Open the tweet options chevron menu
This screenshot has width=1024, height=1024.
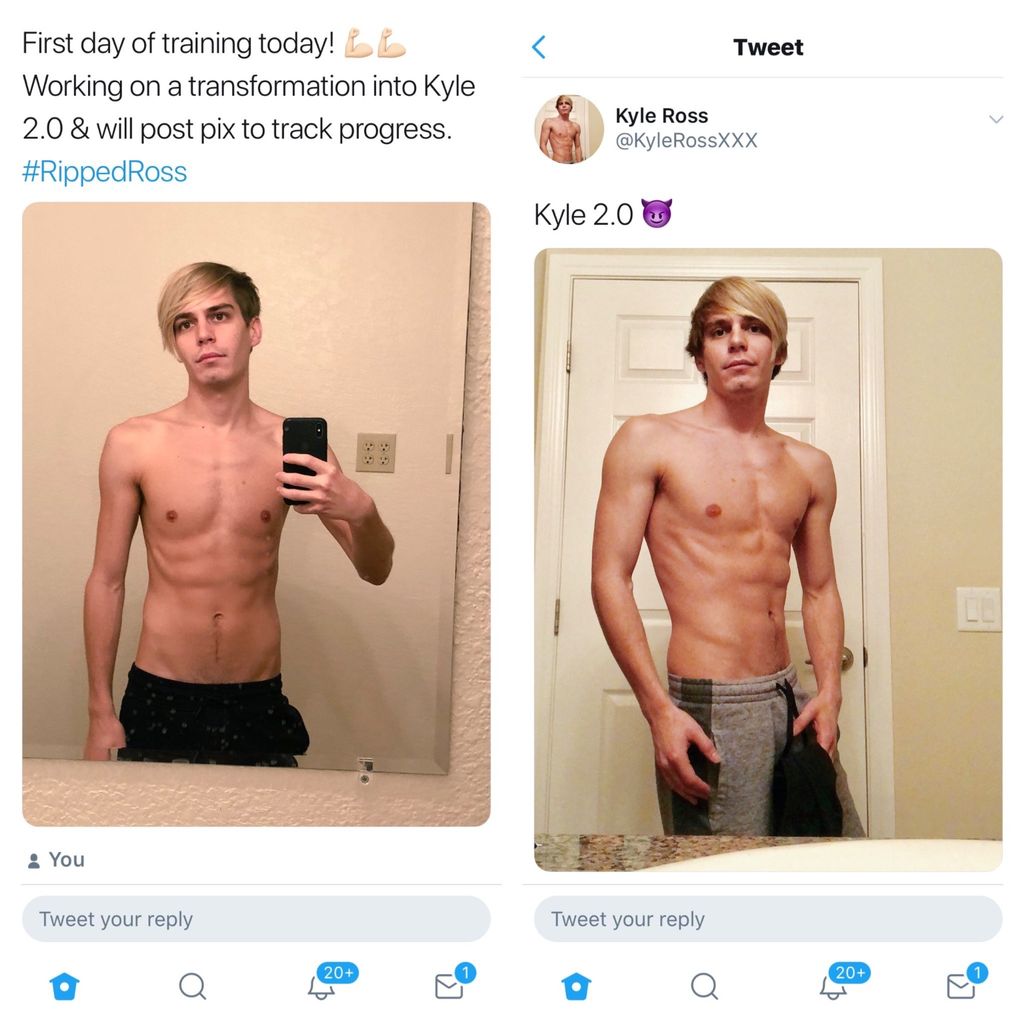pos(996,118)
